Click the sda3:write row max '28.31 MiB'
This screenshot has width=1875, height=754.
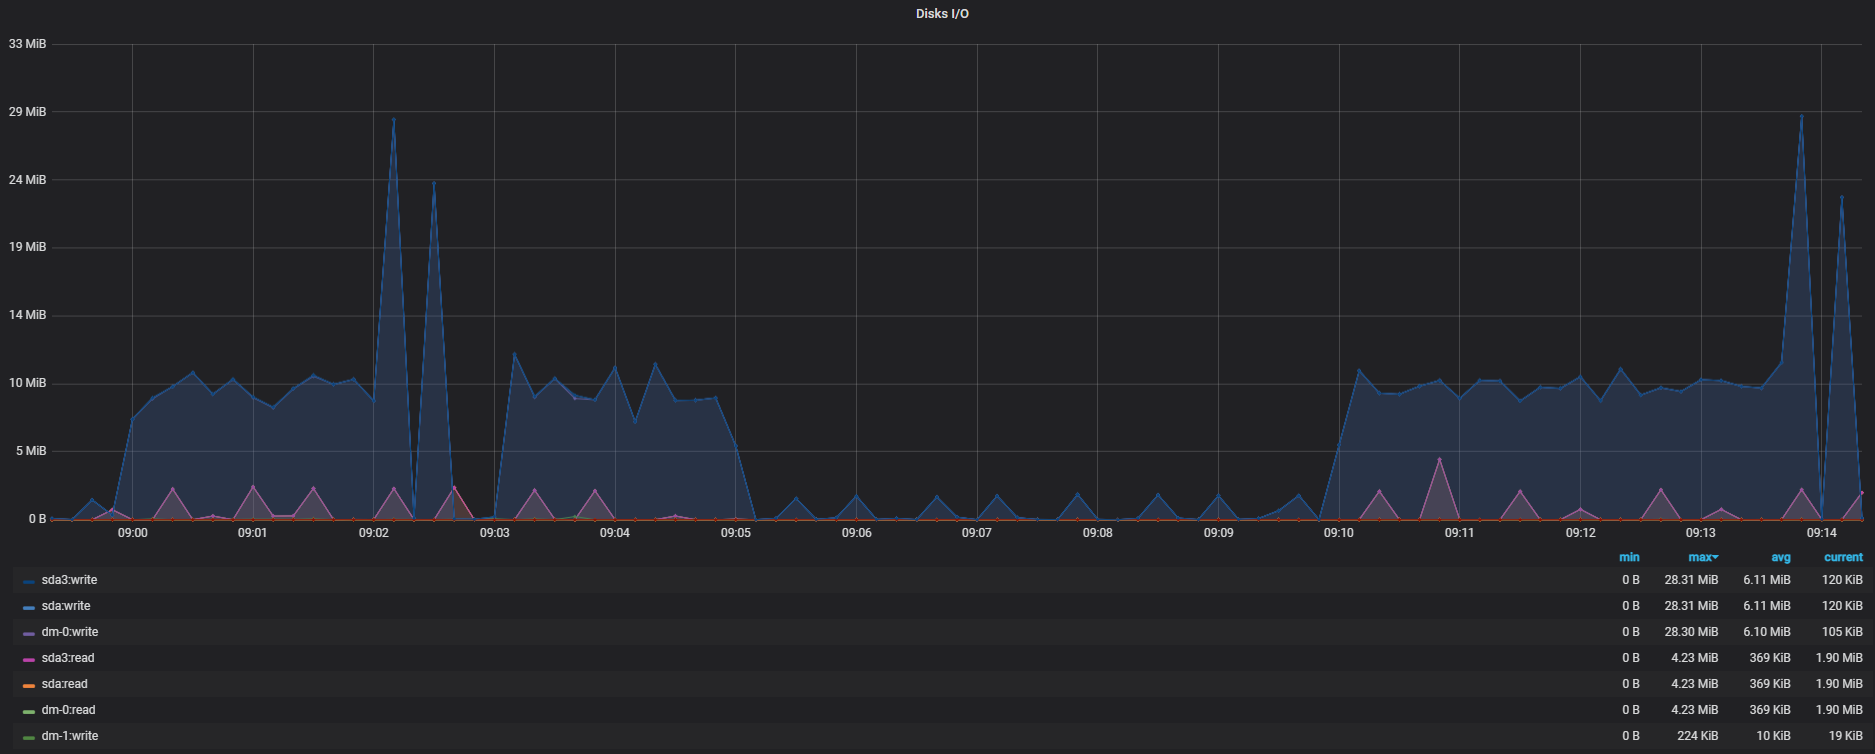tap(1691, 580)
